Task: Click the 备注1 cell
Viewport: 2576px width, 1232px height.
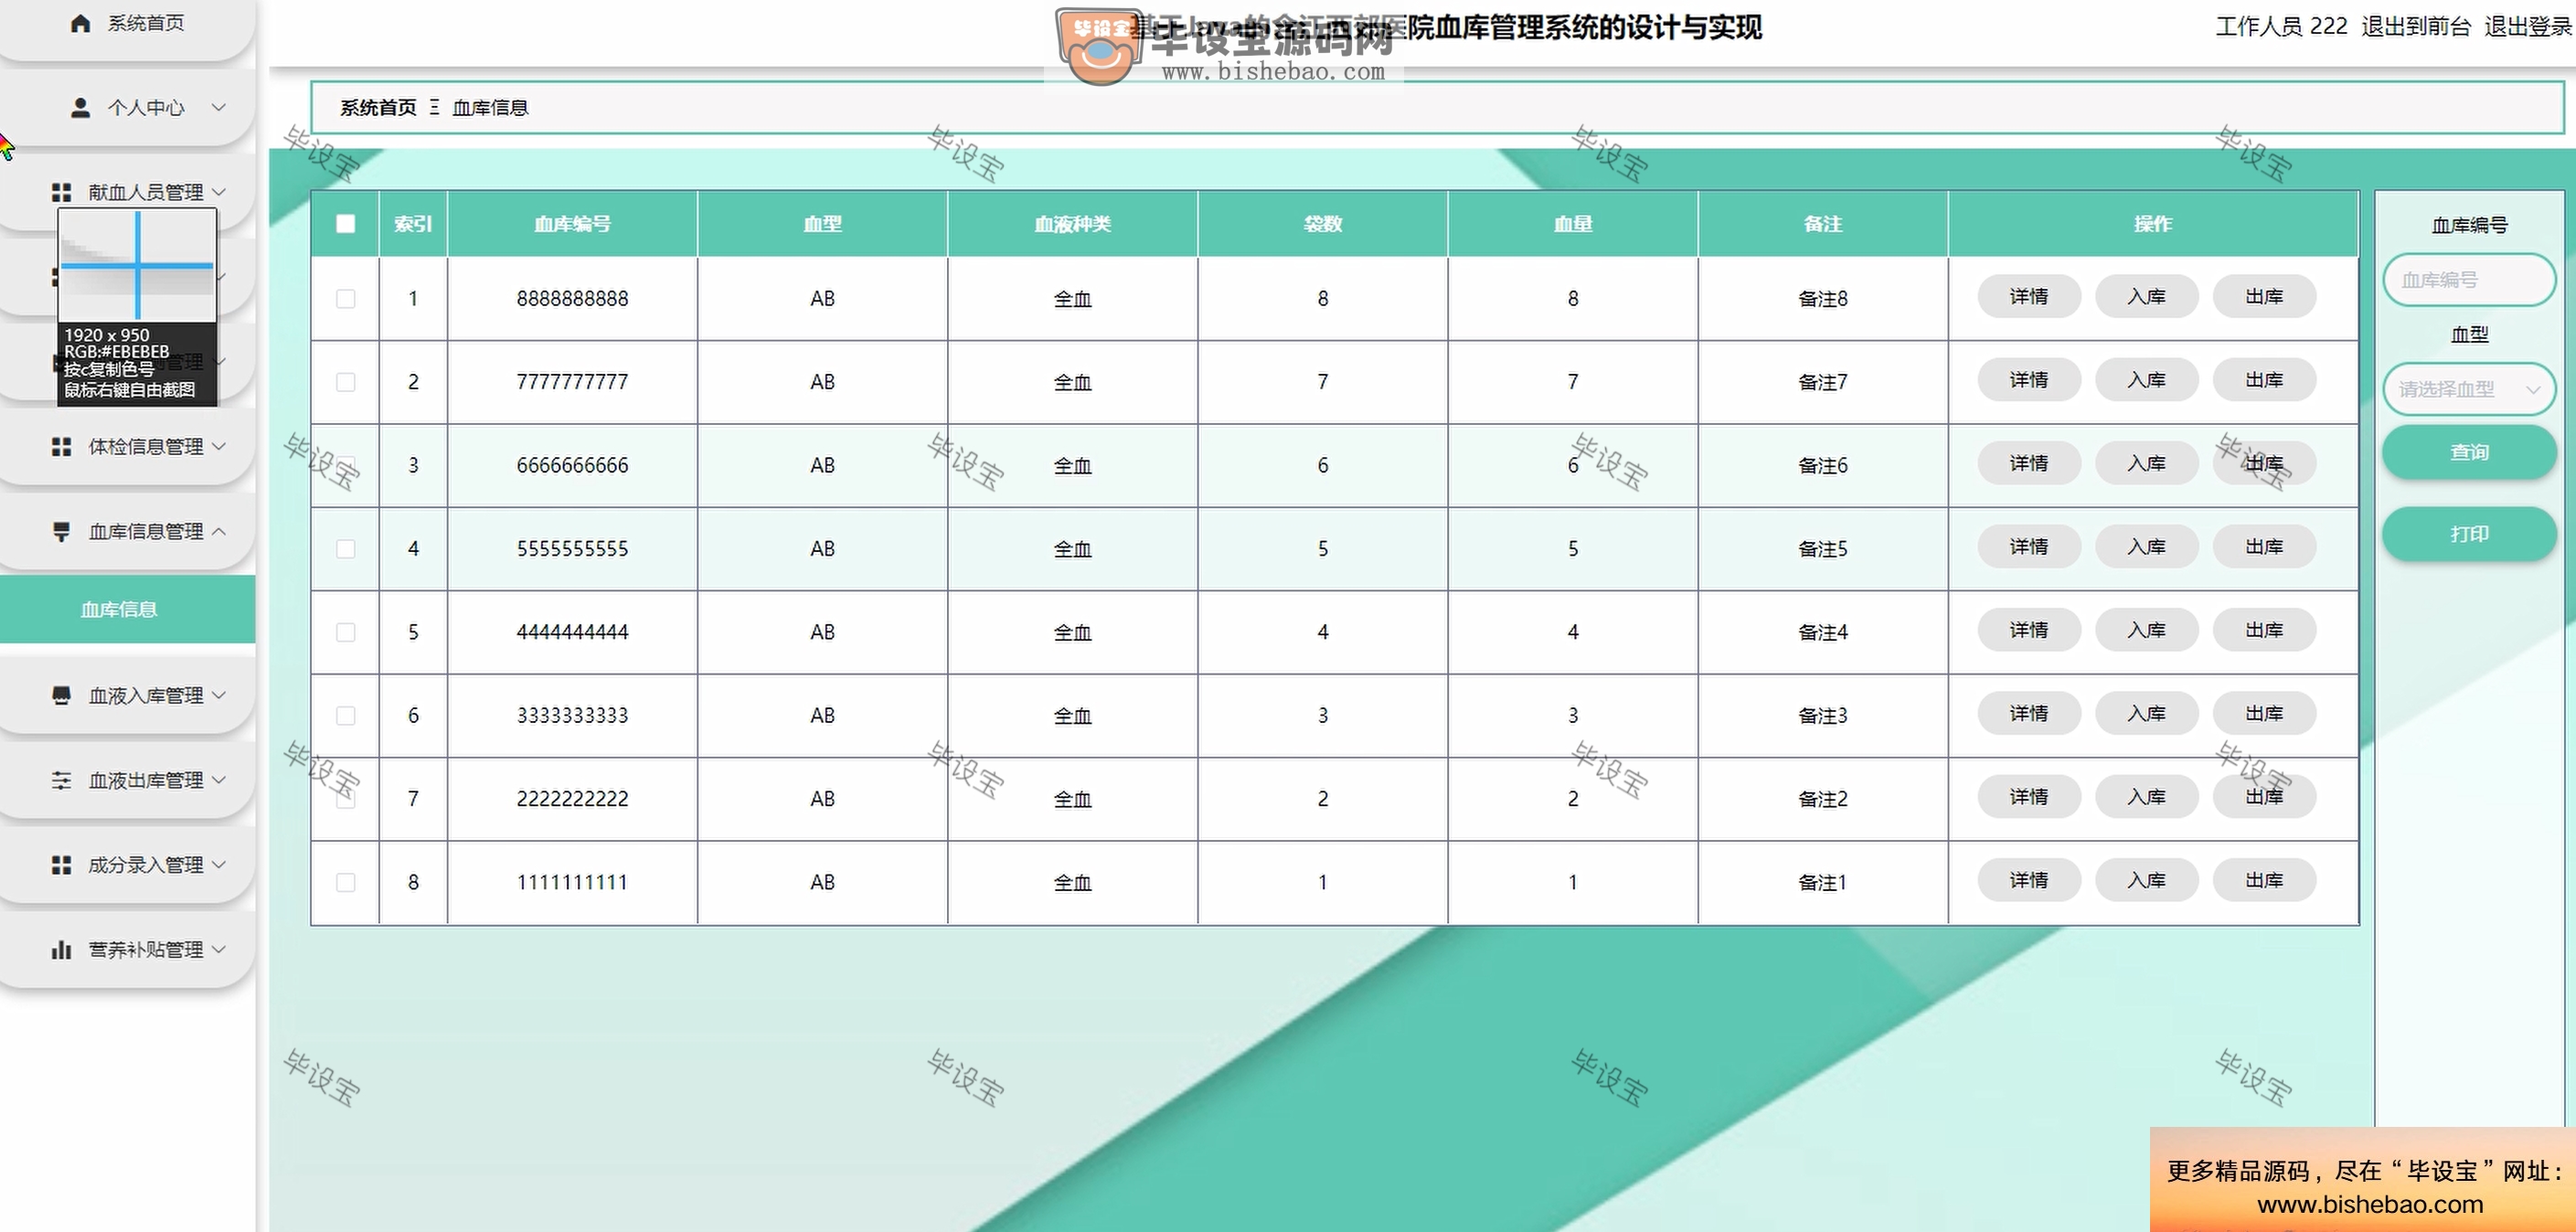Action: tap(1822, 882)
